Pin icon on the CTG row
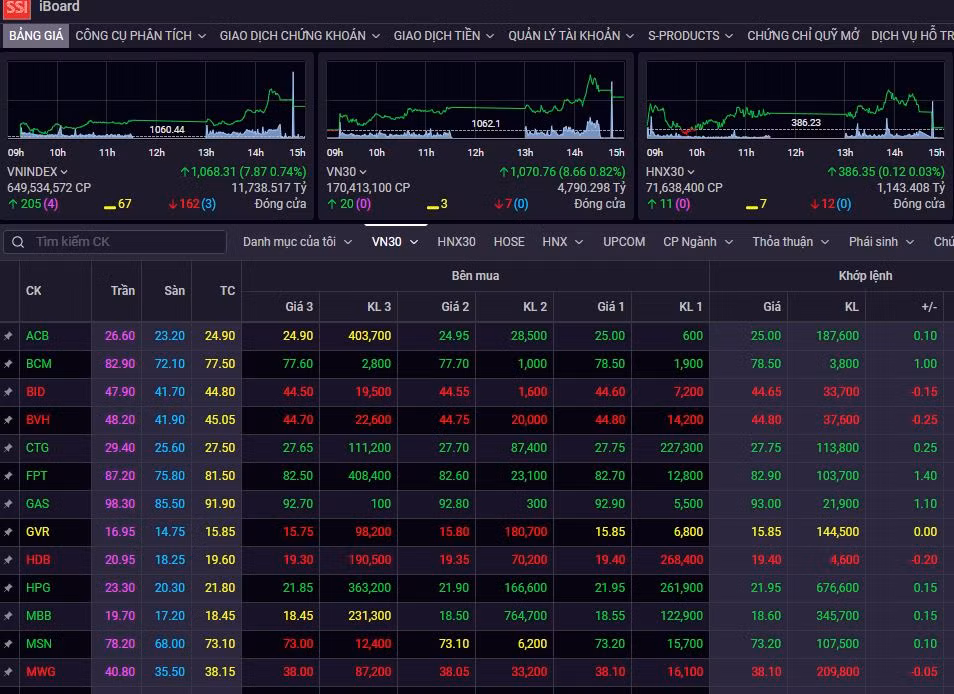The height and width of the screenshot is (694, 954). 9,448
